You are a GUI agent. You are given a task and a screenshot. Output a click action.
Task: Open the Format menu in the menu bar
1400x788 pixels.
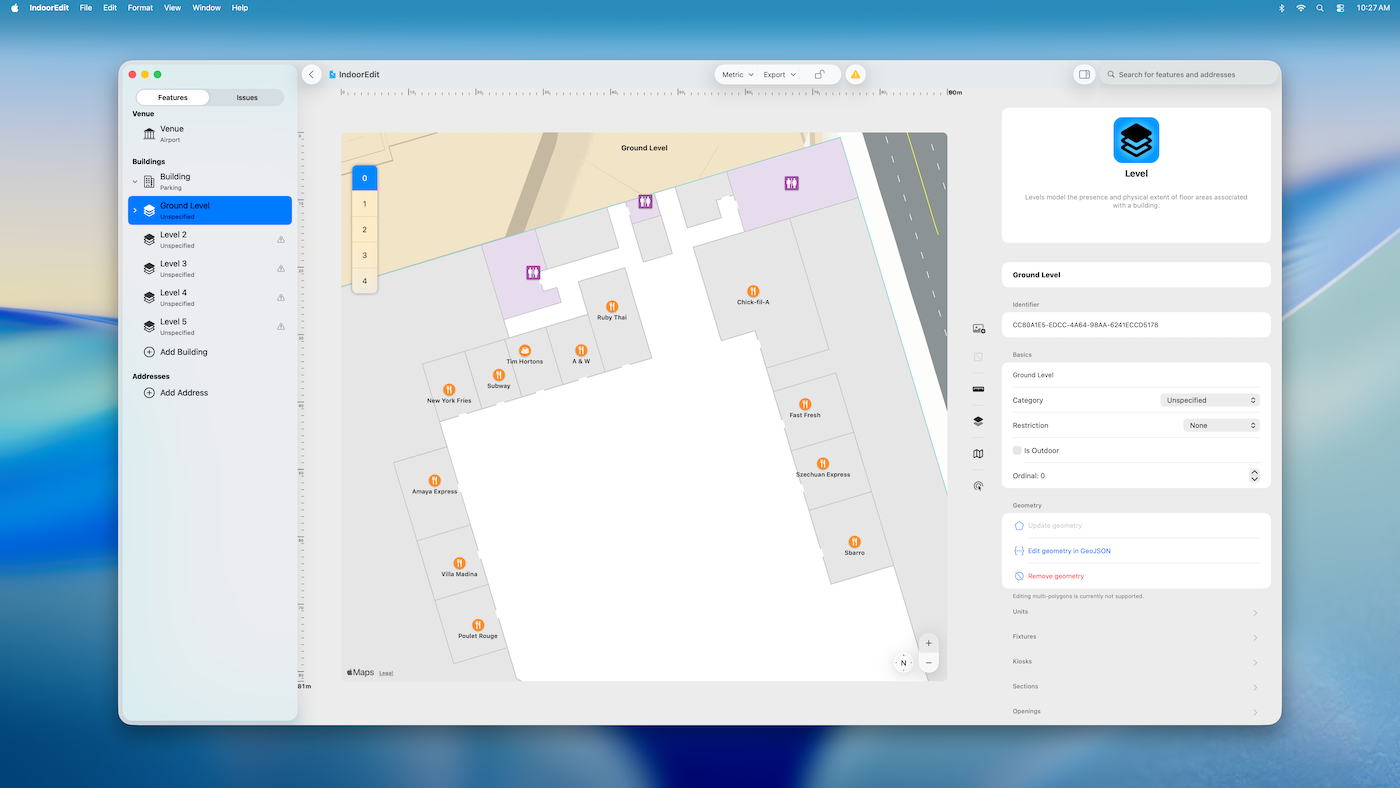tap(140, 8)
